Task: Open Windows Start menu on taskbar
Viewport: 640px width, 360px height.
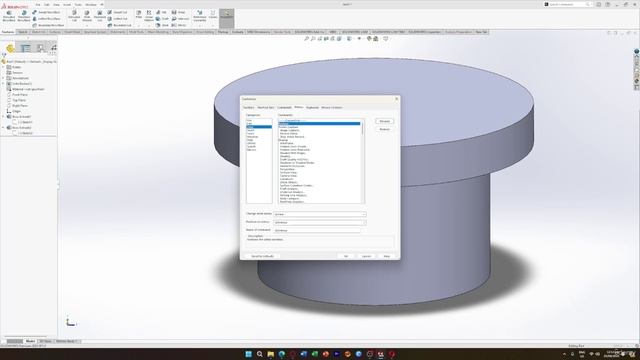Action: tap(248, 354)
